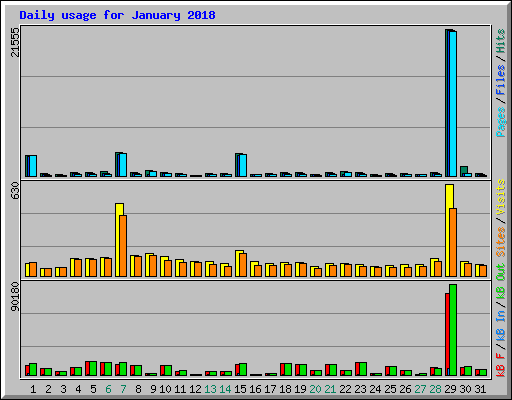Select weekend day 7 label
Screen dimensions: 512x400
click(x=123, y=389)
